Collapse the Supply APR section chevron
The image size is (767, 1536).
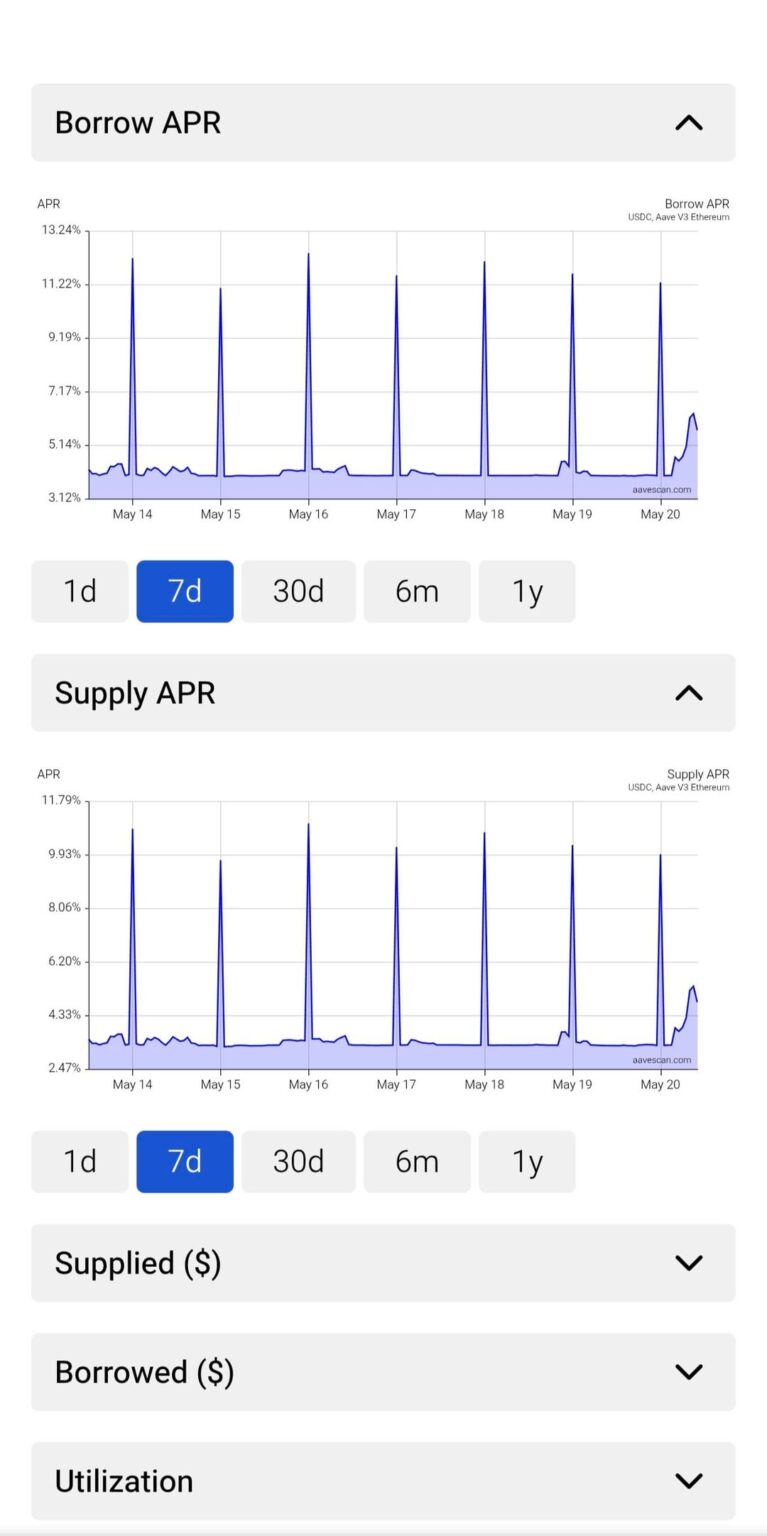pos(689,693)
